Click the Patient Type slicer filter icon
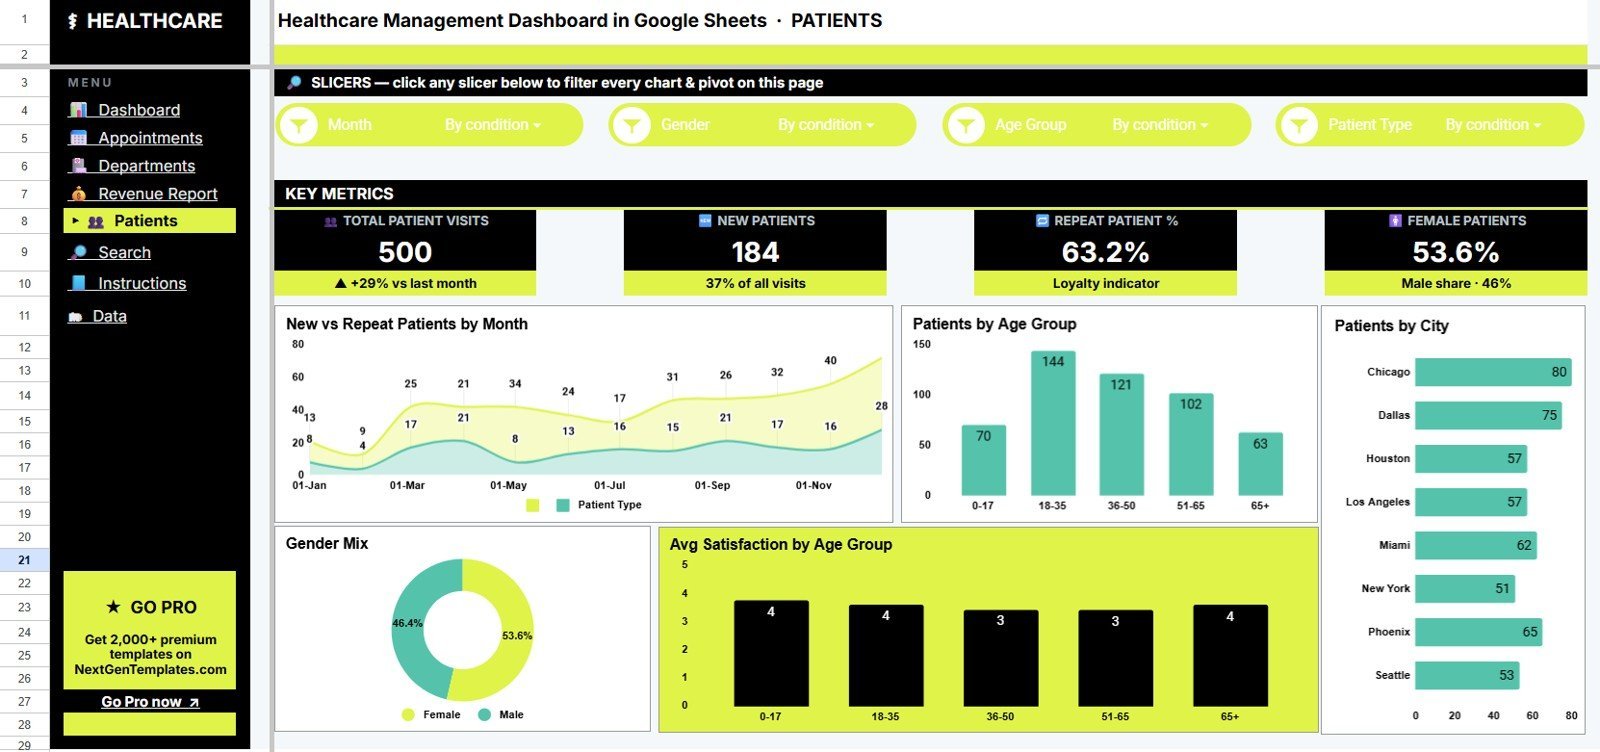1600x752 pixels. coord(1298,125)
